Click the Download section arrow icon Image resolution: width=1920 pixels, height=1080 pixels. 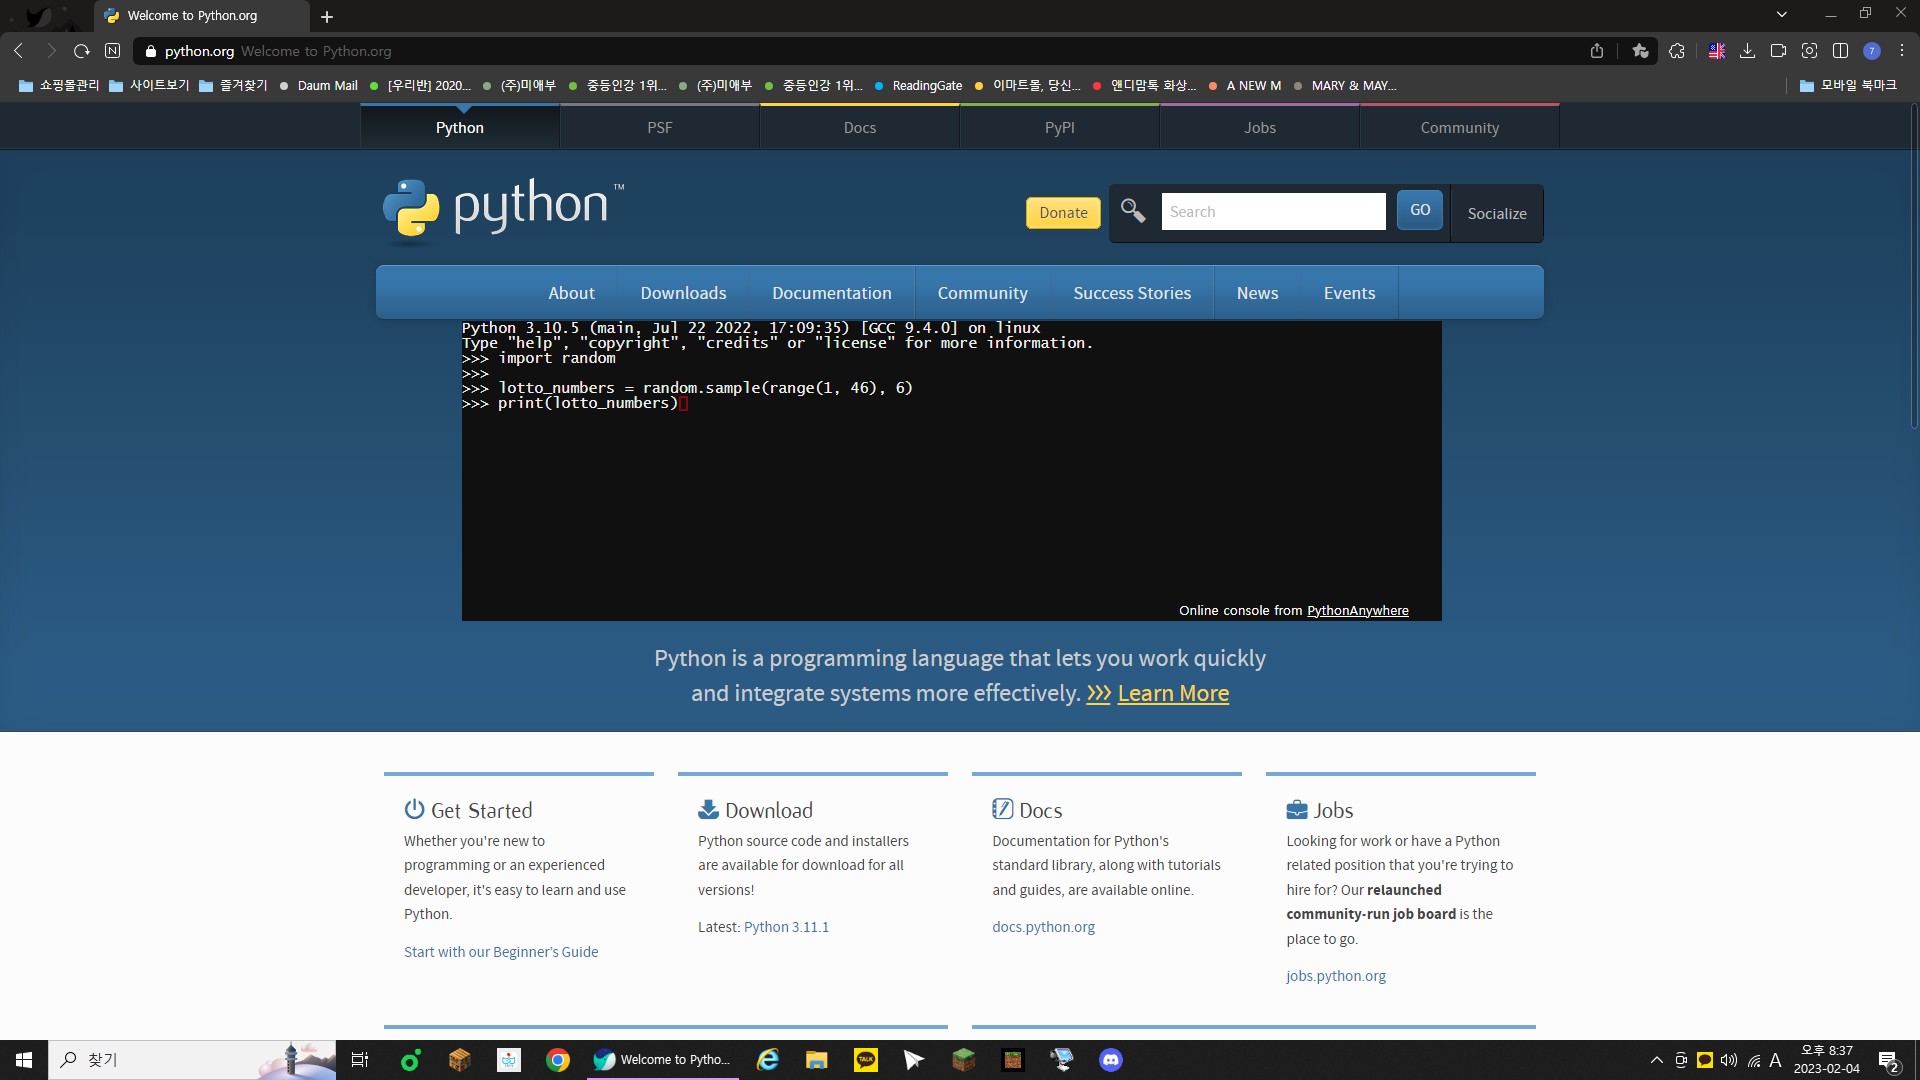[708, 809]
